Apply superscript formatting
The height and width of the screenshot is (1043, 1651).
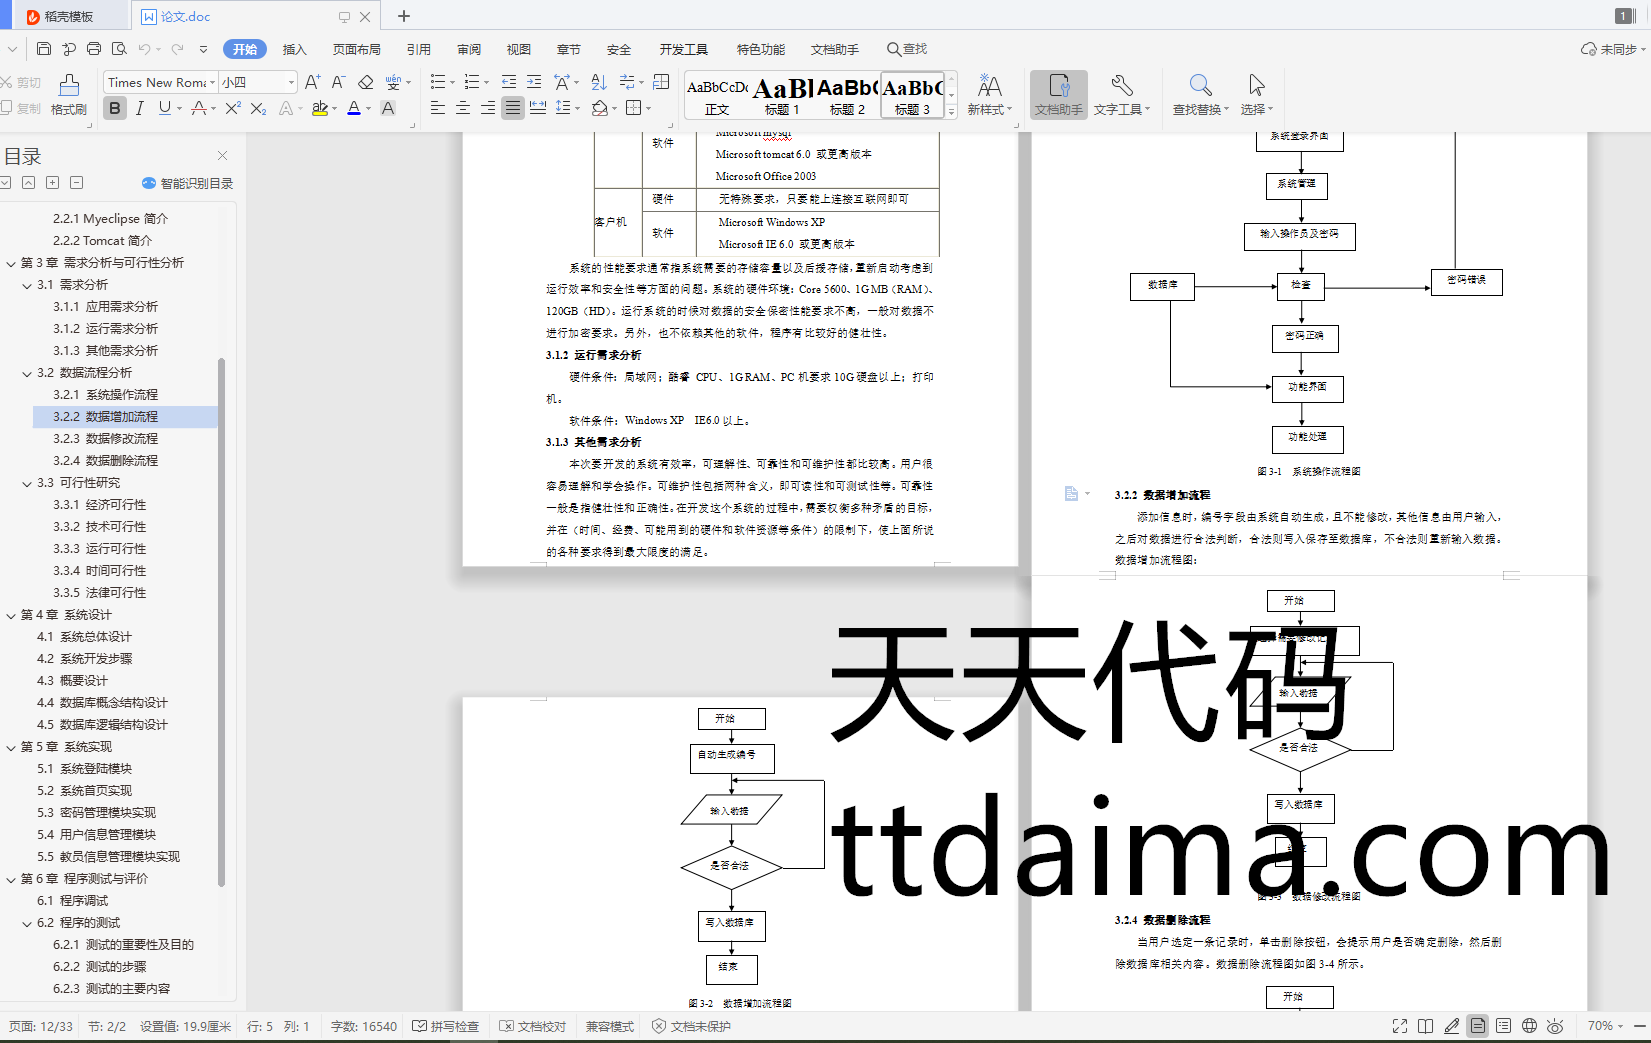coord(233,108)
